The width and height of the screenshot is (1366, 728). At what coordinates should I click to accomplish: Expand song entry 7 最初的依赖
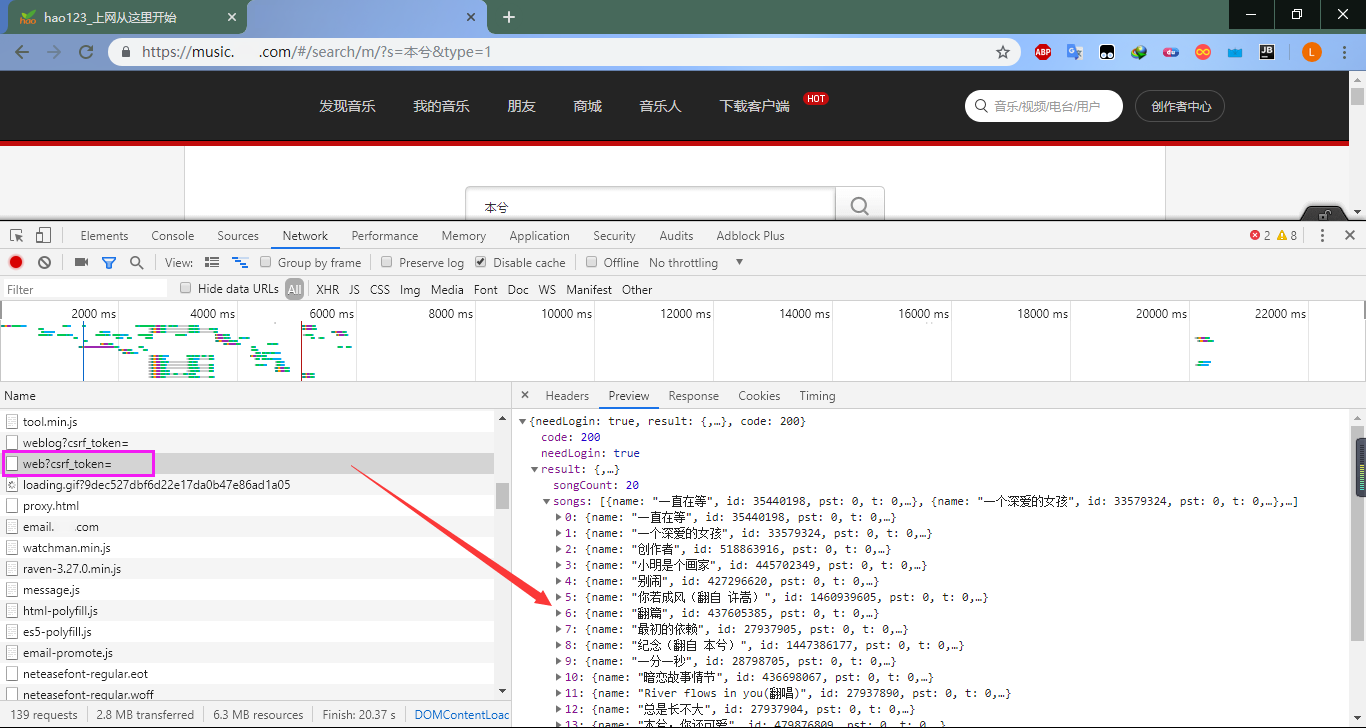558,629
